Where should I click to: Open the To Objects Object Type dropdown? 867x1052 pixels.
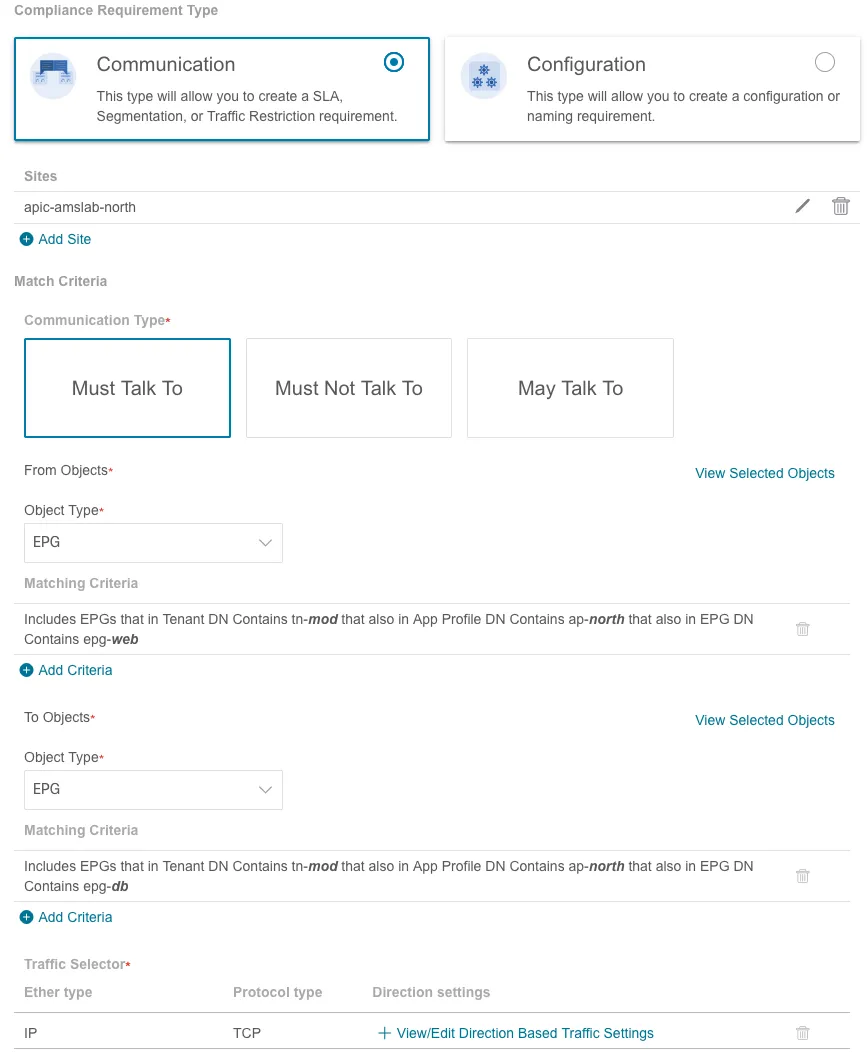coord(153,789)
